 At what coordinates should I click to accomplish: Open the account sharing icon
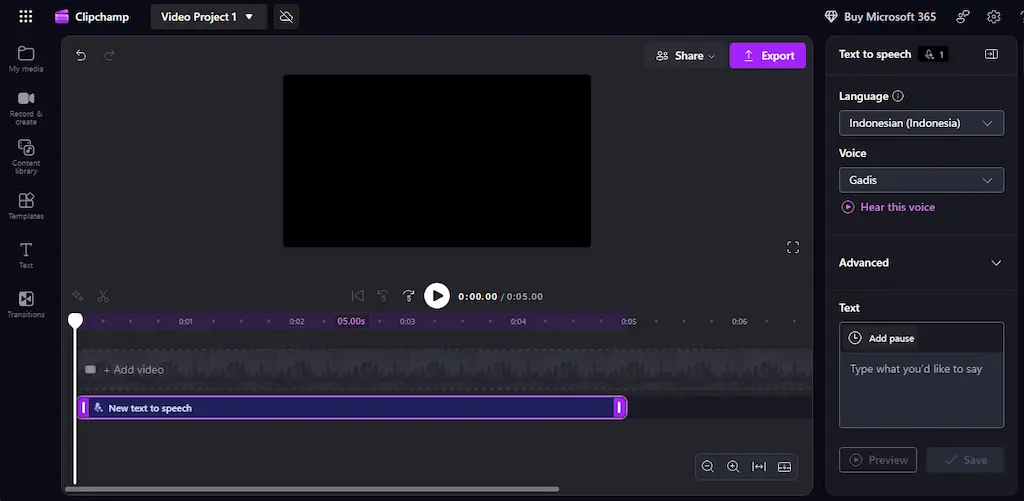963,16
